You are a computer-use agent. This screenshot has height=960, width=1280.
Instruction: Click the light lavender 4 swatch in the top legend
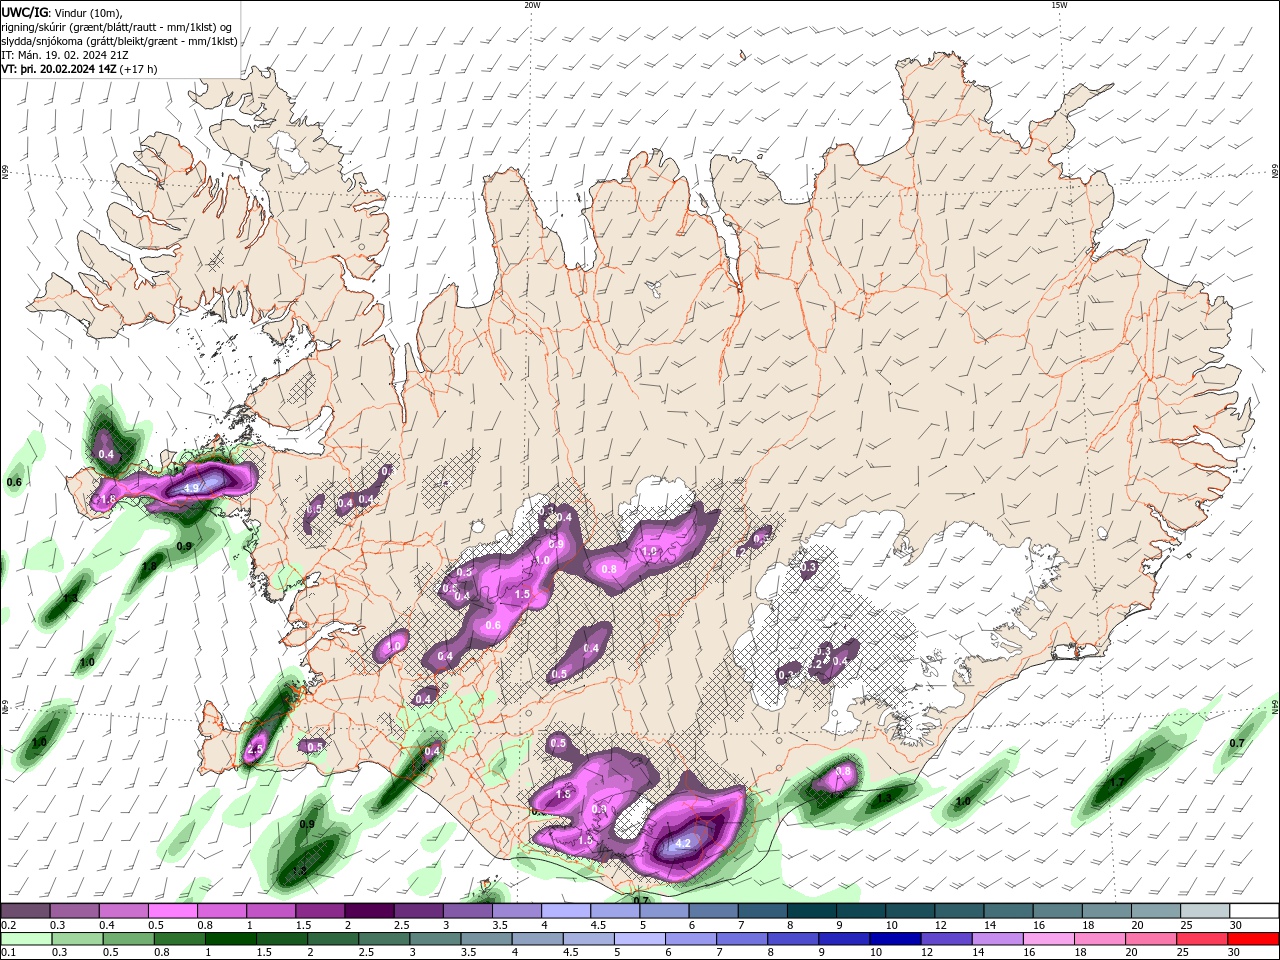click(x=565, y=911)
